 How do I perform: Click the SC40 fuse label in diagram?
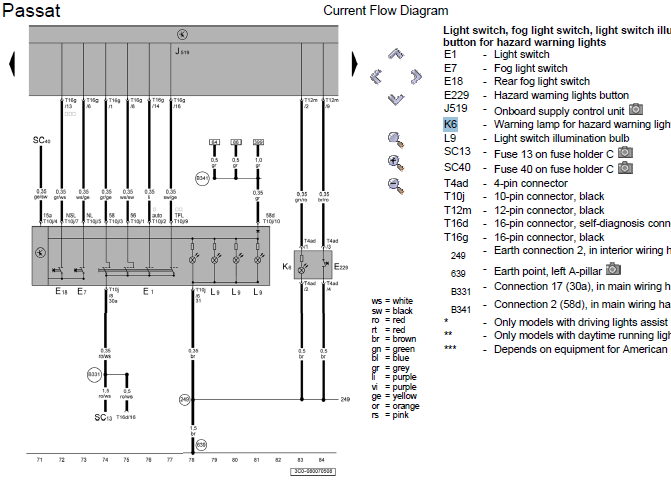[x=42, y=140]
